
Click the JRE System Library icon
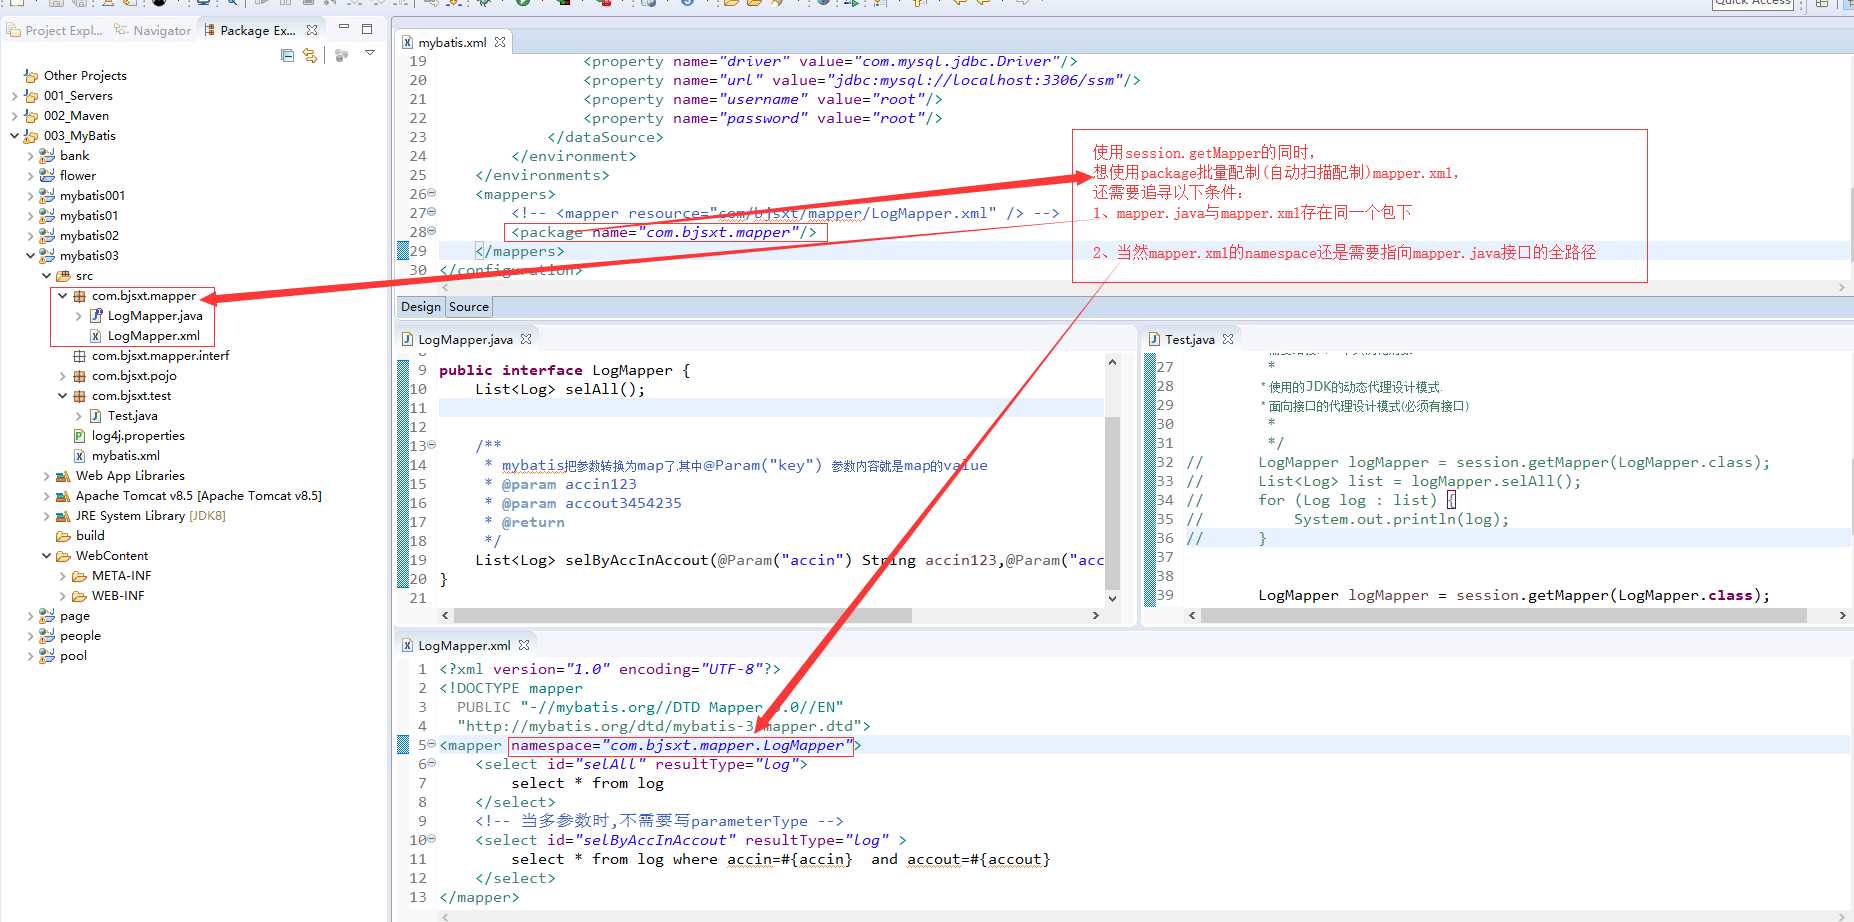[x=63, y=516]
